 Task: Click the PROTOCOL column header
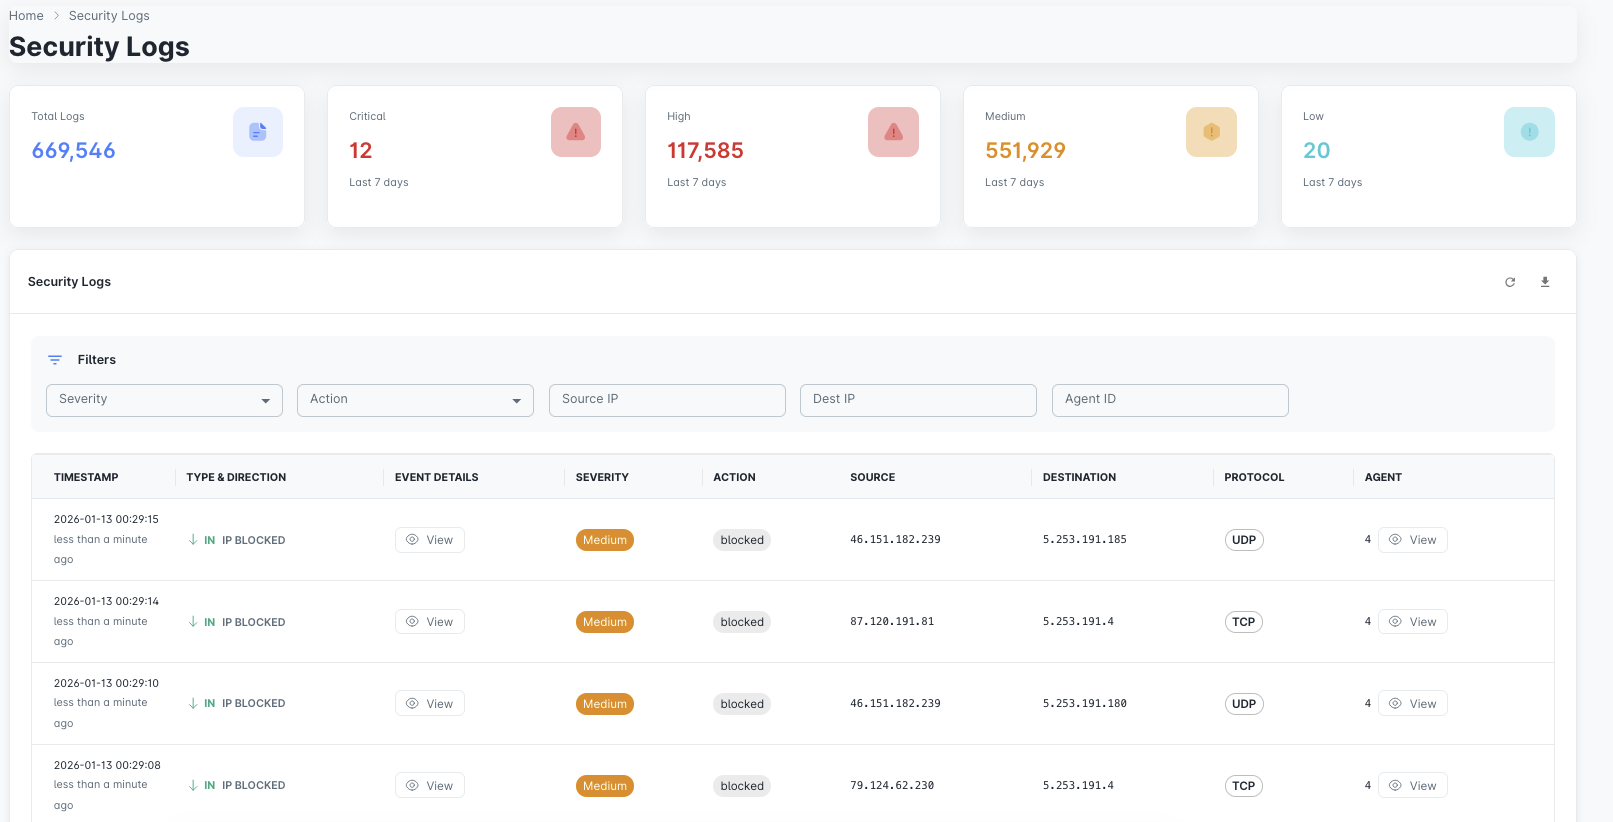pyautogui.click(x=1254, y=478)
